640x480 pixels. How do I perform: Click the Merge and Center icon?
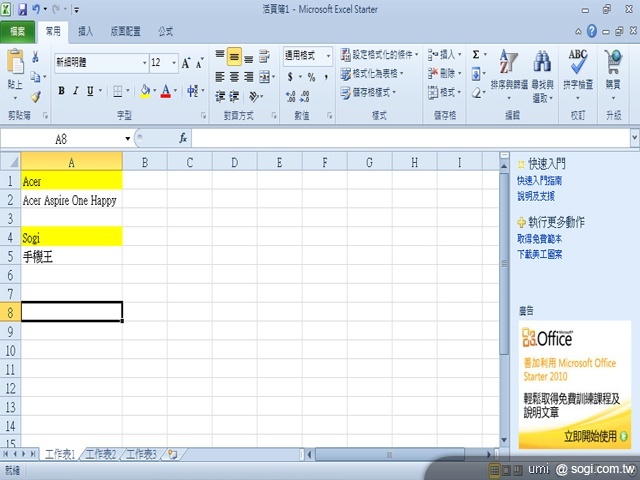pos(264,77)
